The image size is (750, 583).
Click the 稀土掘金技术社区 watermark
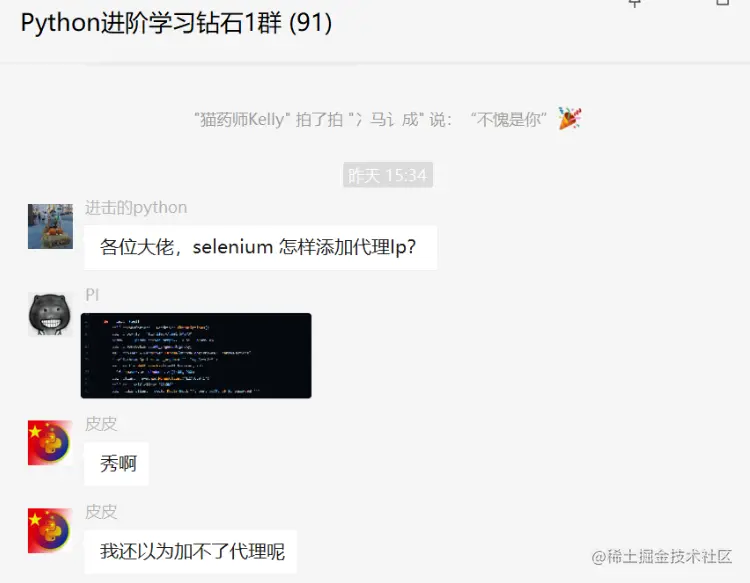pyautogui.click(x=662, y=557)
